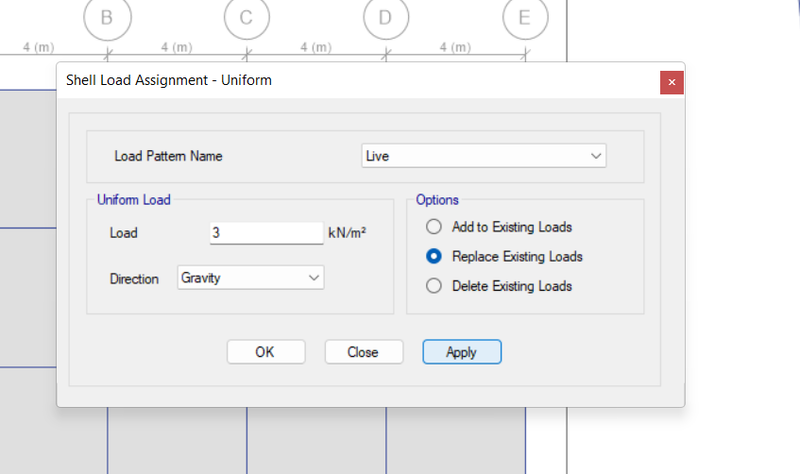The width and height of the screenshot is (800, 474).
Task: Click the dialog title bar
Action: pos(357,81)
